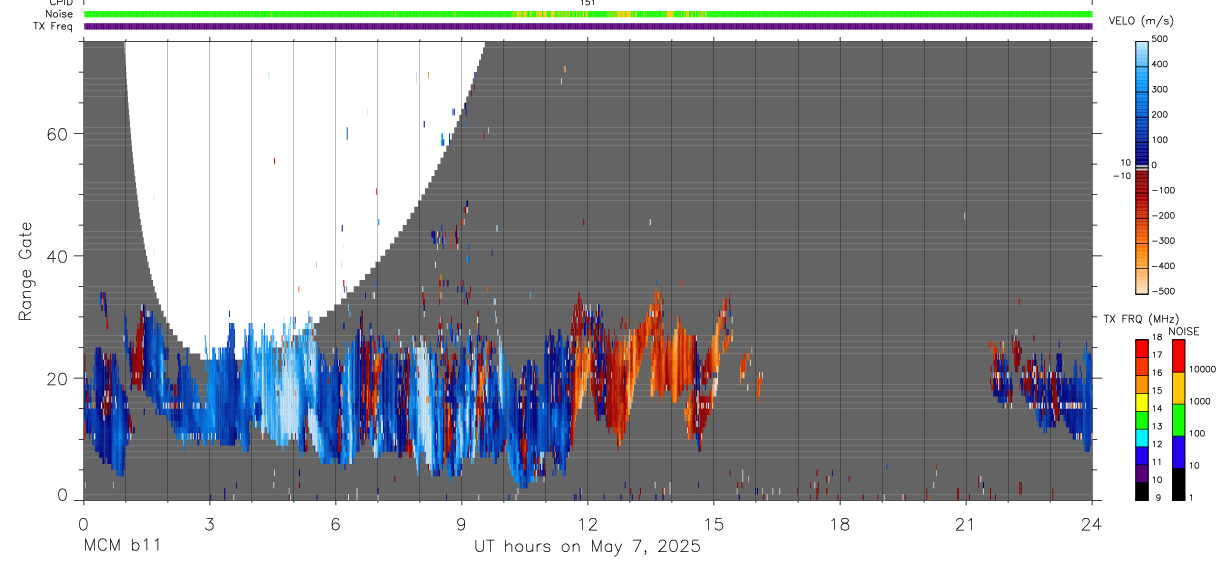Click the UT hours on May 7, 2025 title

coord(587,546)
